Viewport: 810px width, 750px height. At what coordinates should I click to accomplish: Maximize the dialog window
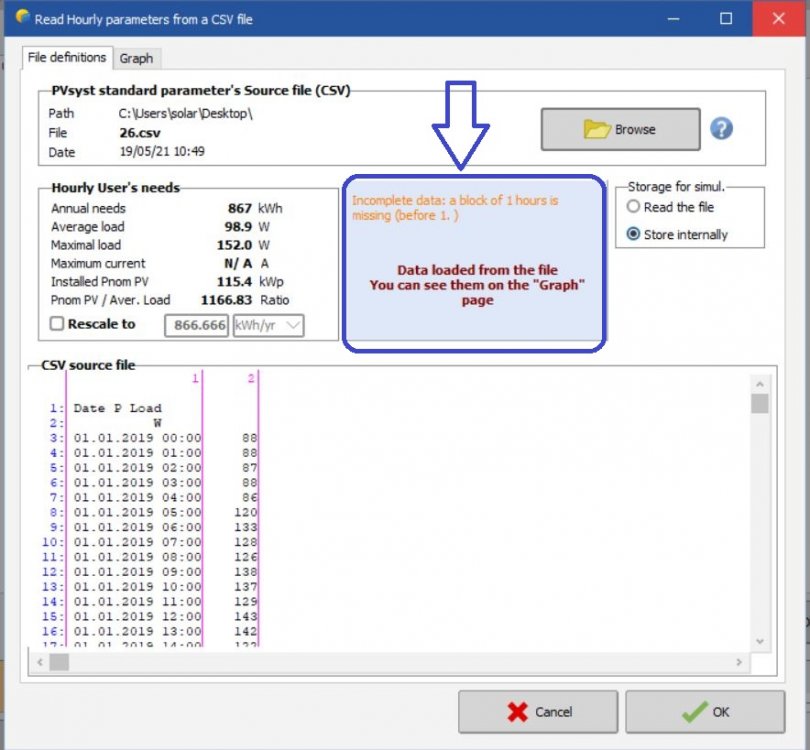point(727,18)
